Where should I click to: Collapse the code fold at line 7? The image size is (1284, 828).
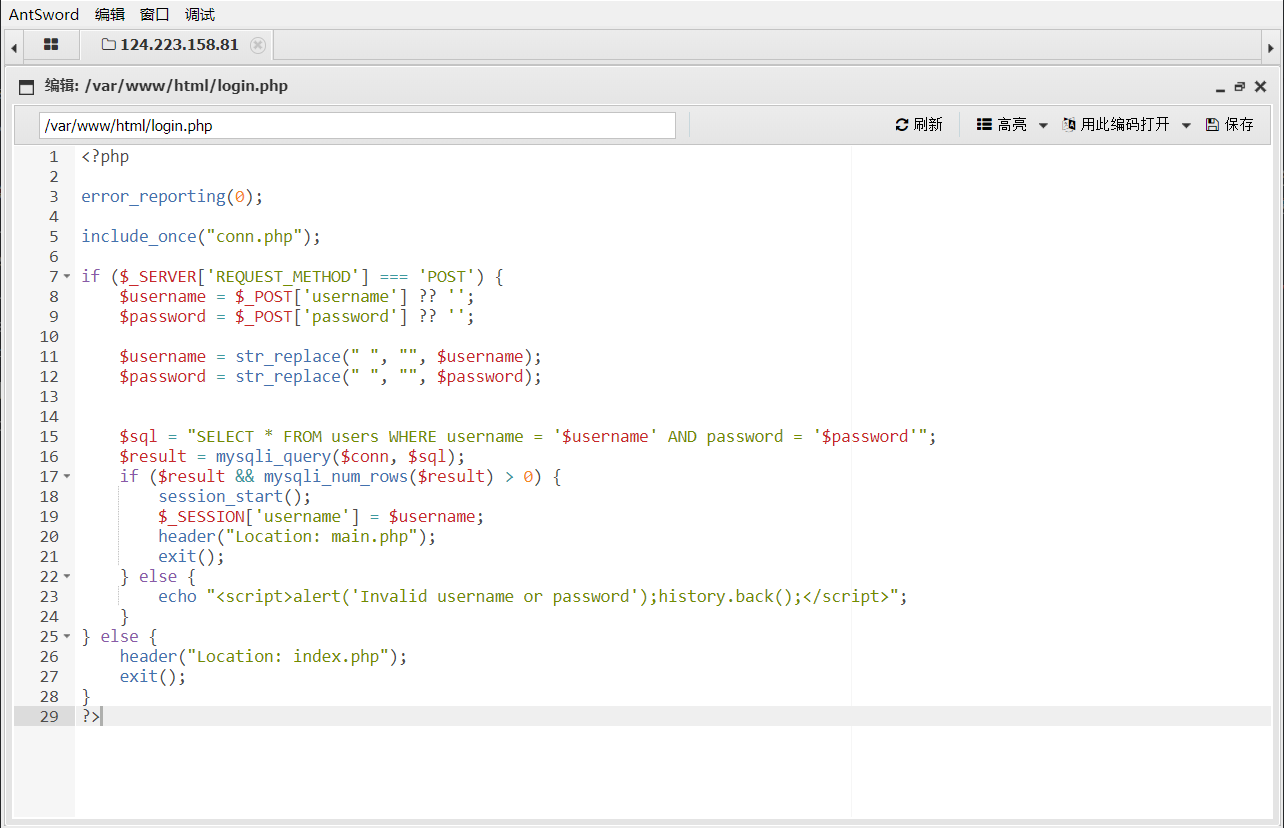pos(67,276)
